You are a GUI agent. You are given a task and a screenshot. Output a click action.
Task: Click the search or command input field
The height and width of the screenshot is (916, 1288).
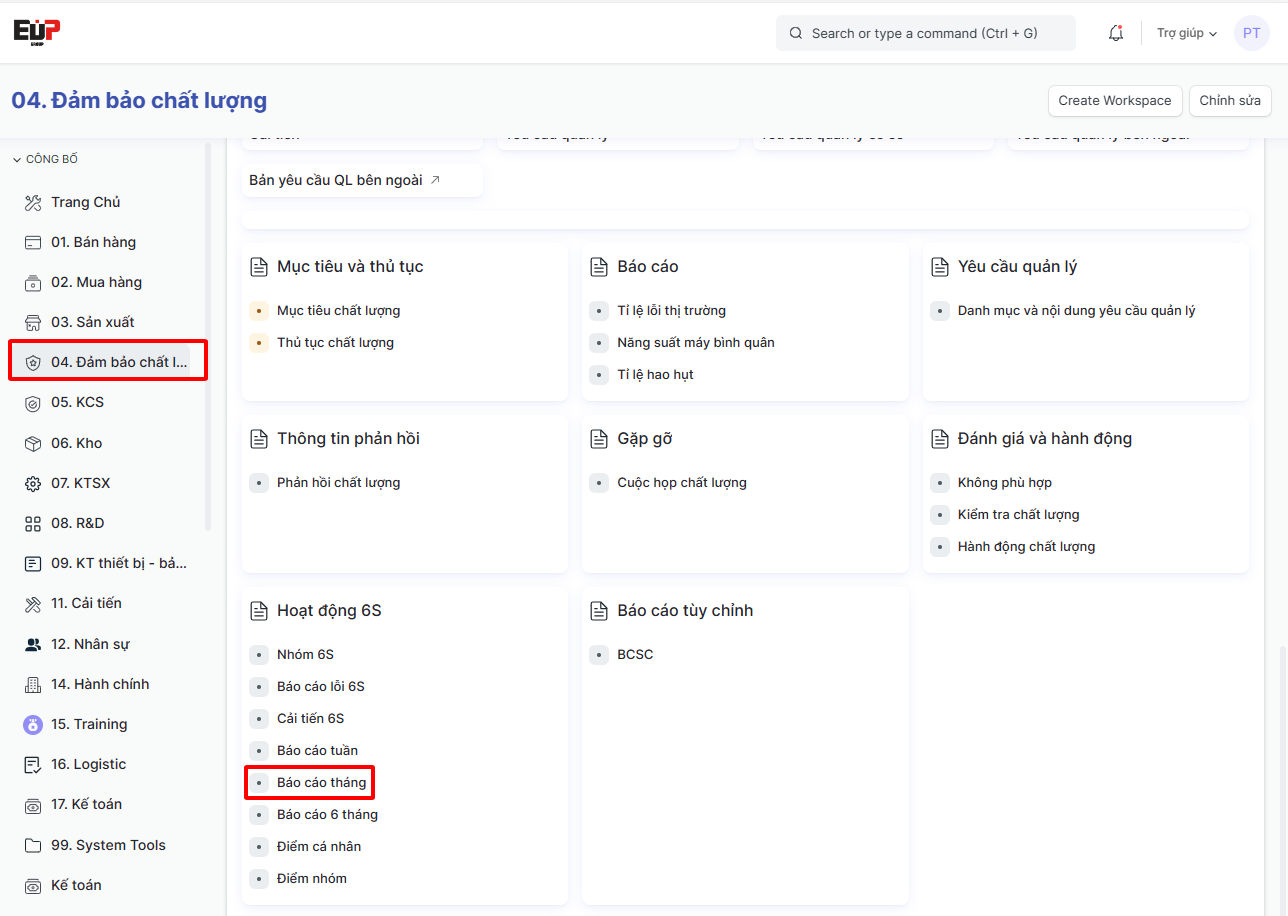(925, 33)
